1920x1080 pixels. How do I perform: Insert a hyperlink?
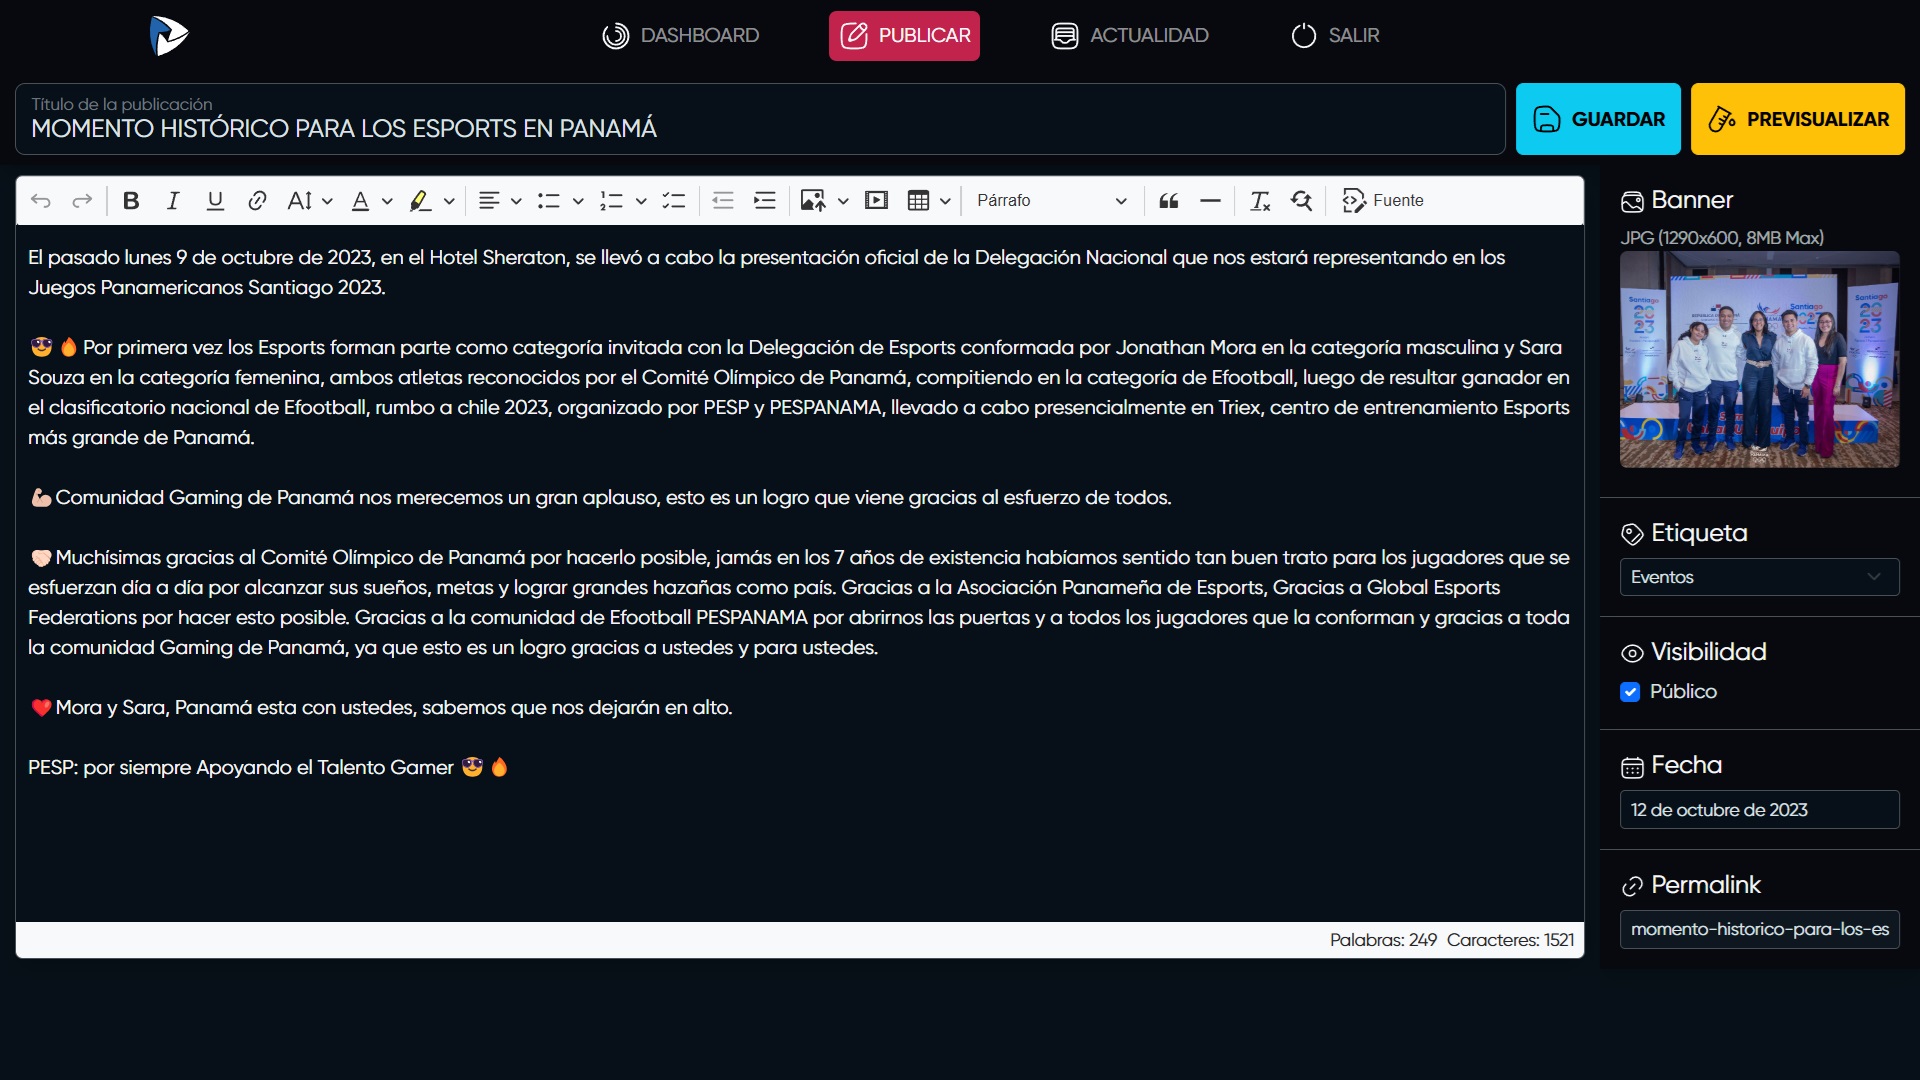tap(257, 201)
